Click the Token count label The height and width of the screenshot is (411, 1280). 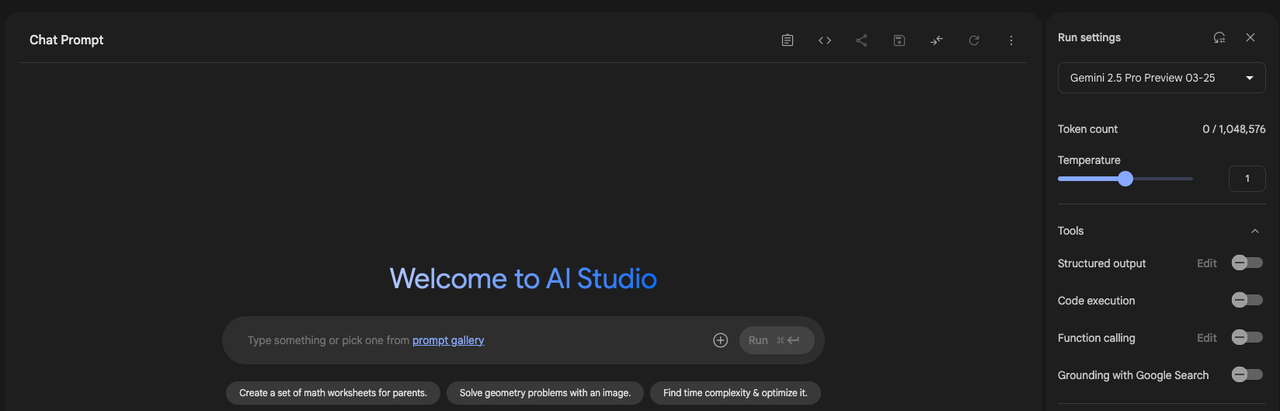pyautogui.click(x=1088, y=129)
